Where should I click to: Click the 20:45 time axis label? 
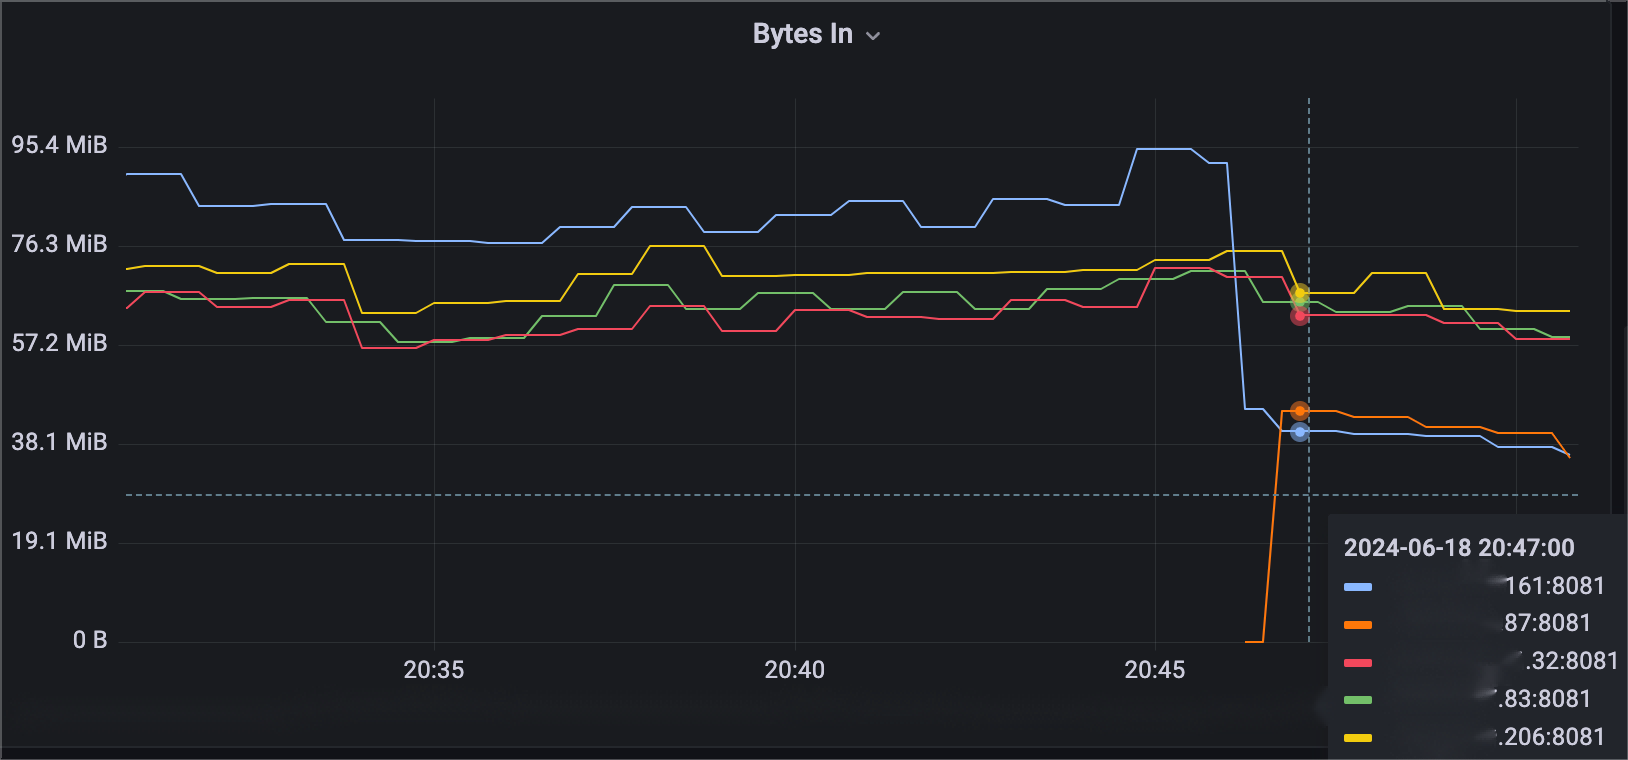[1154, 670]
